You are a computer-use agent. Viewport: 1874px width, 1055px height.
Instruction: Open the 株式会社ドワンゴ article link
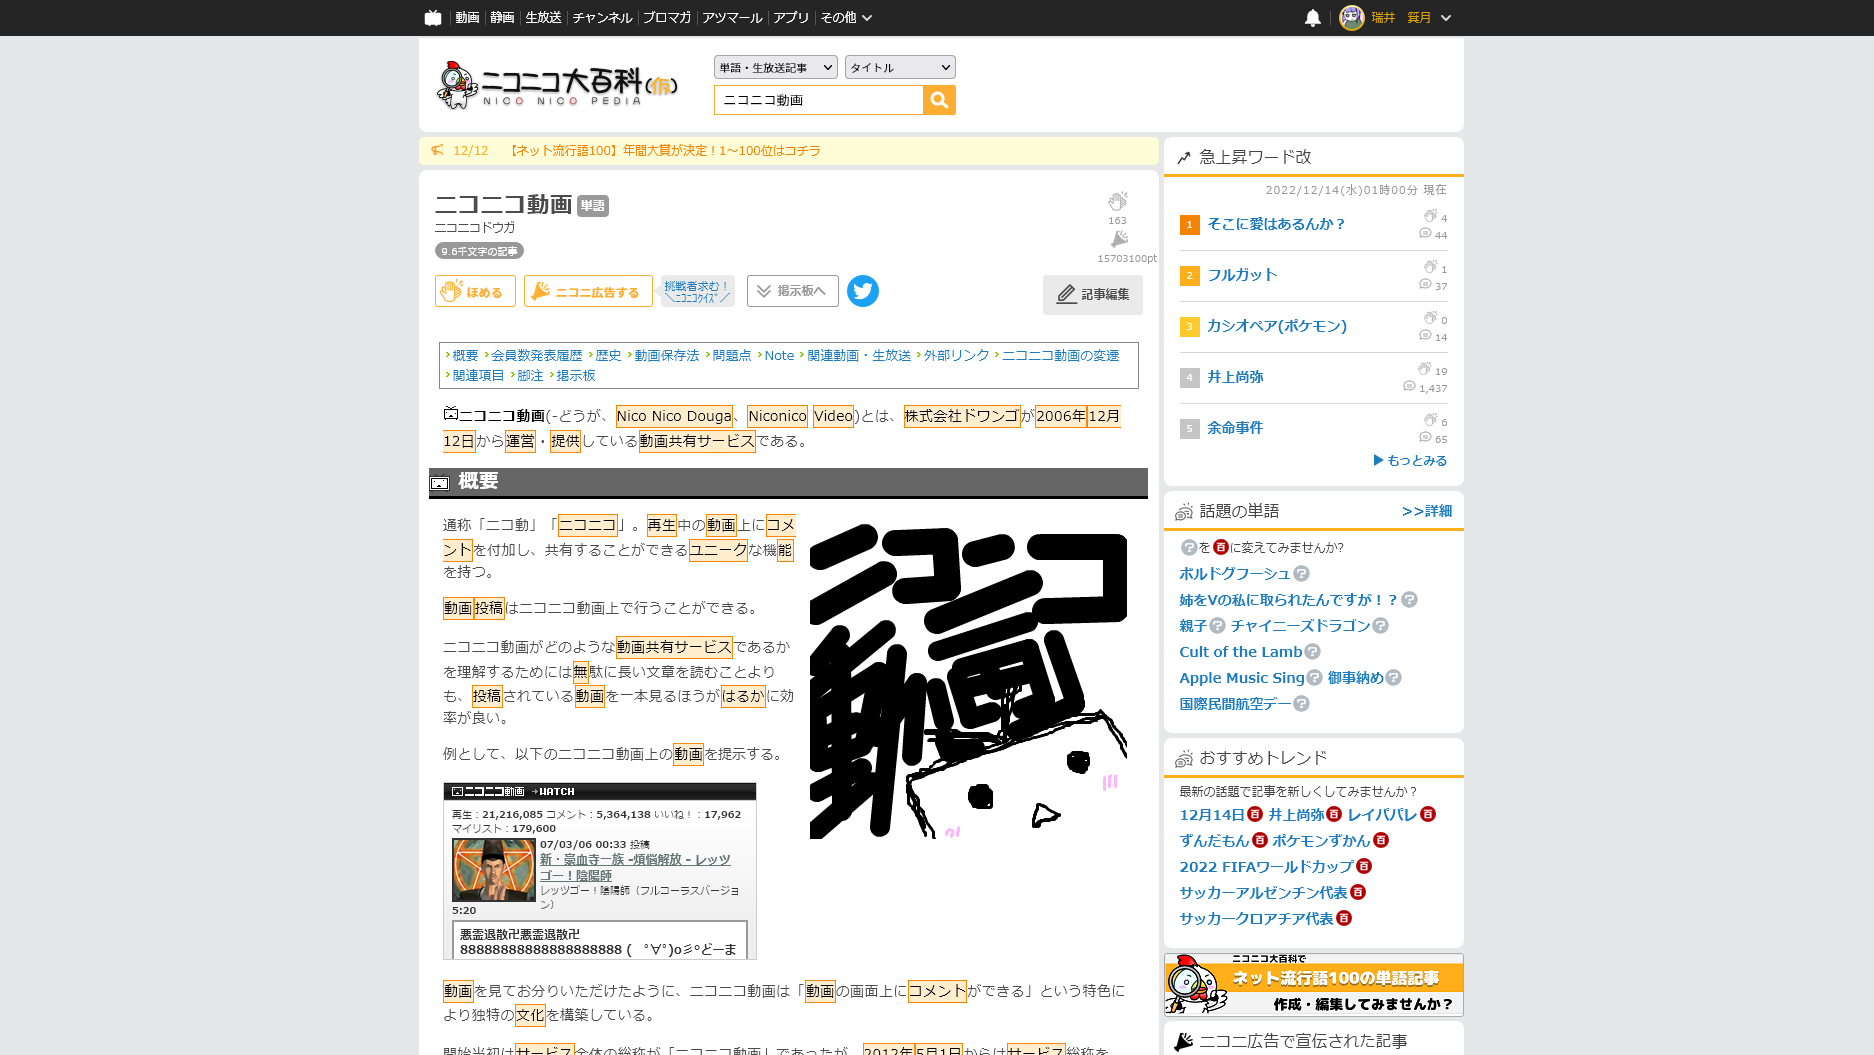pos(961,416)
